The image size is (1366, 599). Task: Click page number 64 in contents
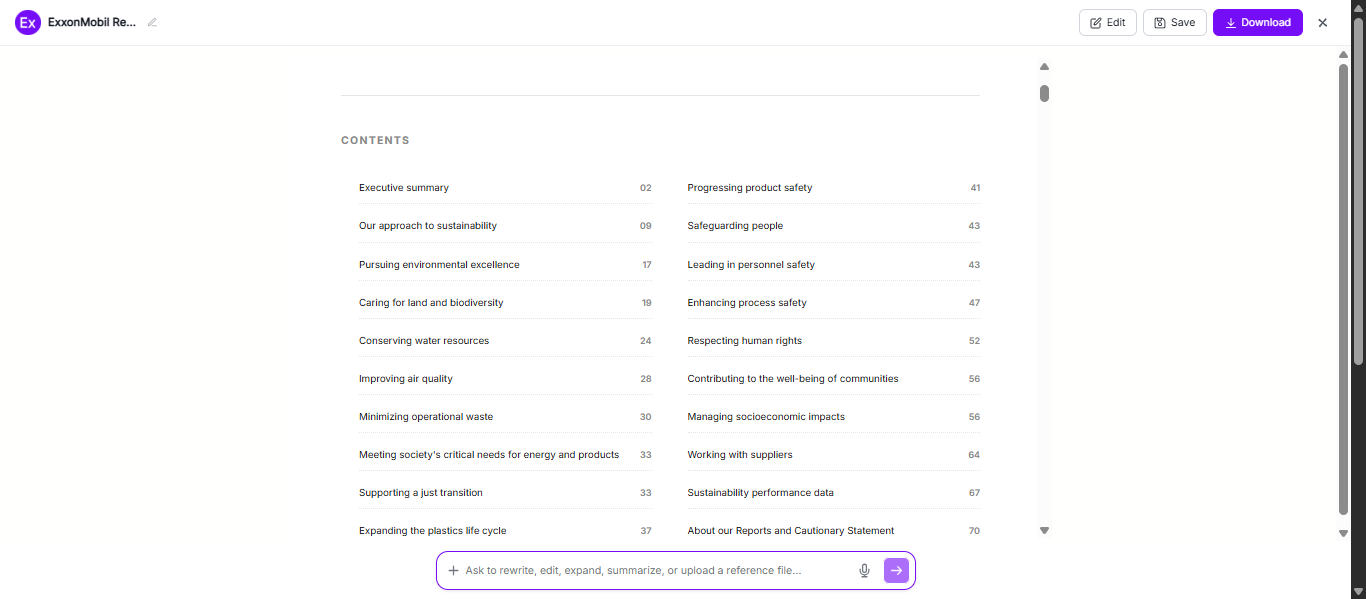[974, 455]
